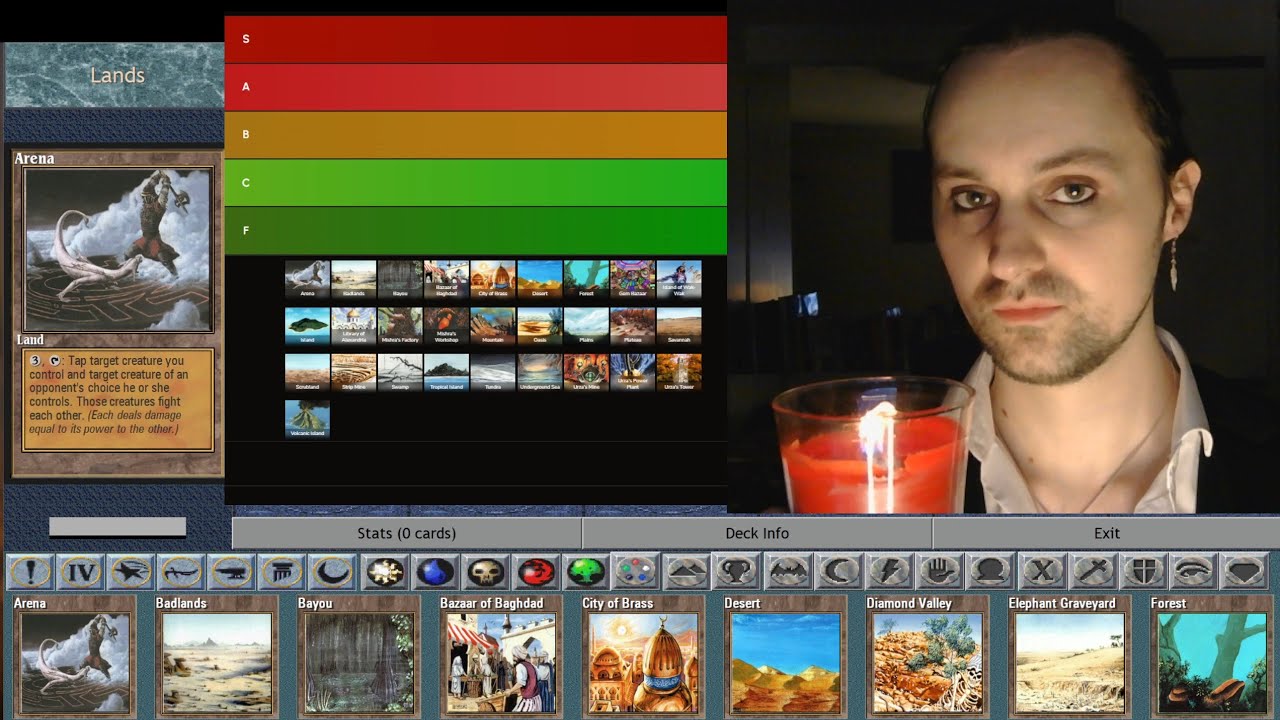
Task: Toggle the crescent moon set filter with gold rim
Action: click(332, 572)
